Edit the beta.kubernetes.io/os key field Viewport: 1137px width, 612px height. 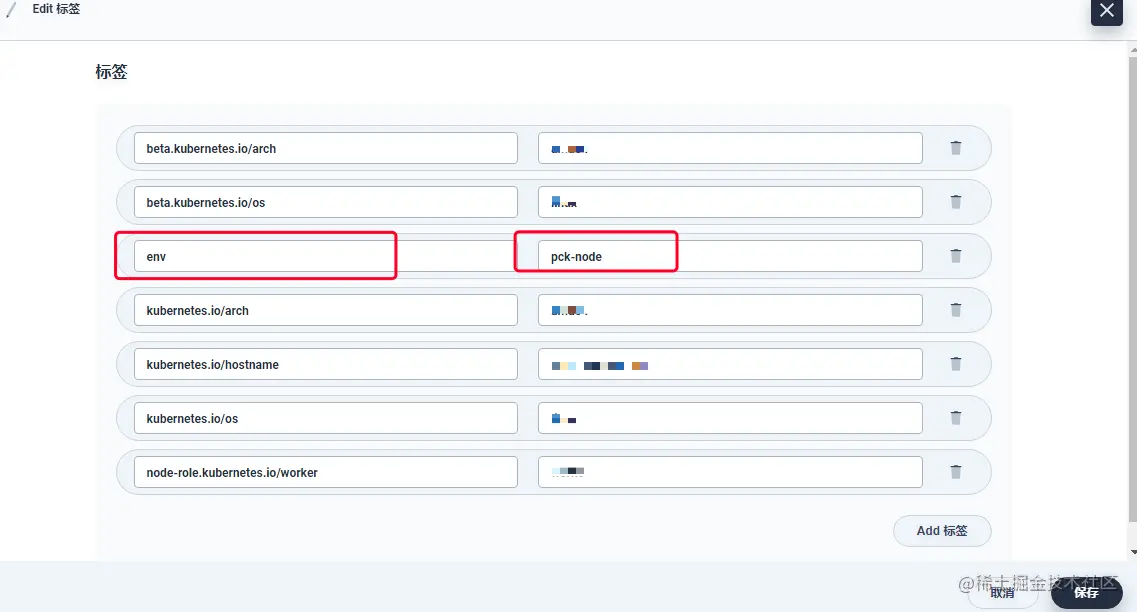(326, 202)
